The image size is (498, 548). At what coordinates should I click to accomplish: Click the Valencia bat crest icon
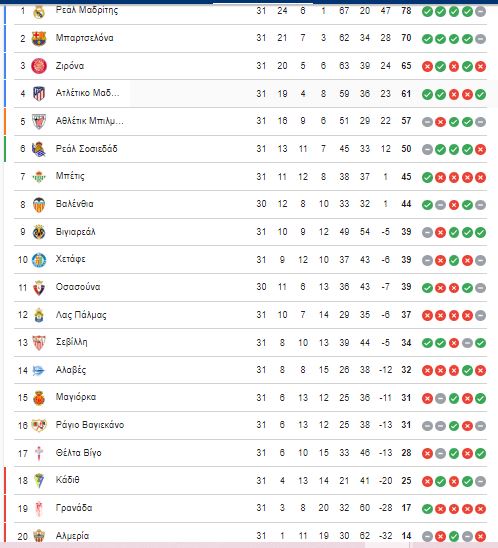(39, 205)
